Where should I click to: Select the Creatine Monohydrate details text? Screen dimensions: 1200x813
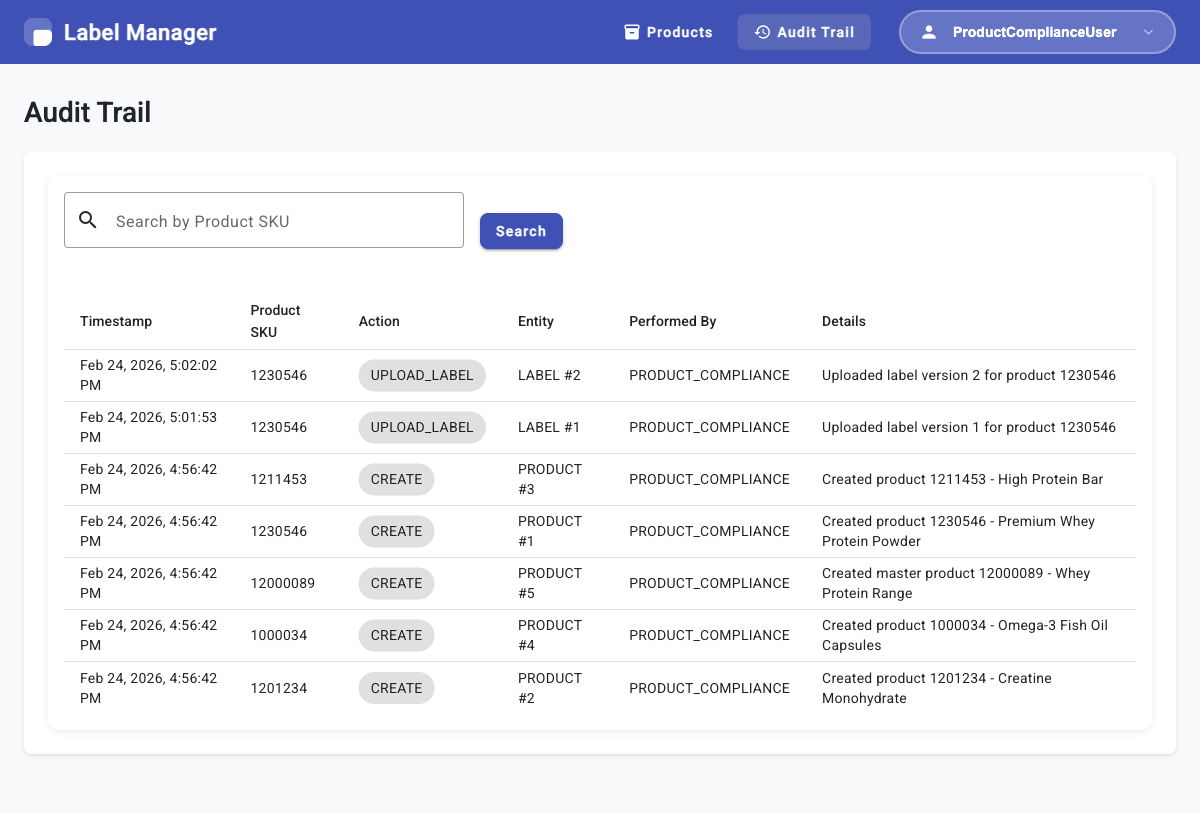click(936, 688)
